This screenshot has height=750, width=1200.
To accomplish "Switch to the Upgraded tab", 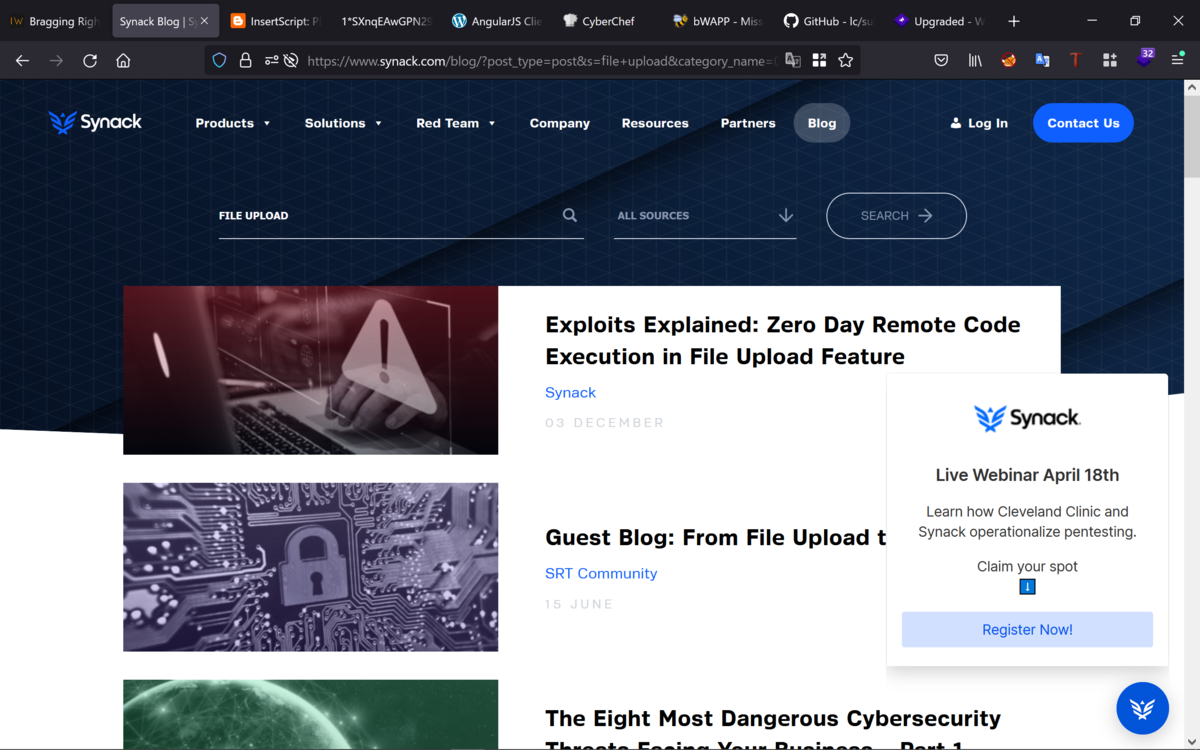I will 939,21.
